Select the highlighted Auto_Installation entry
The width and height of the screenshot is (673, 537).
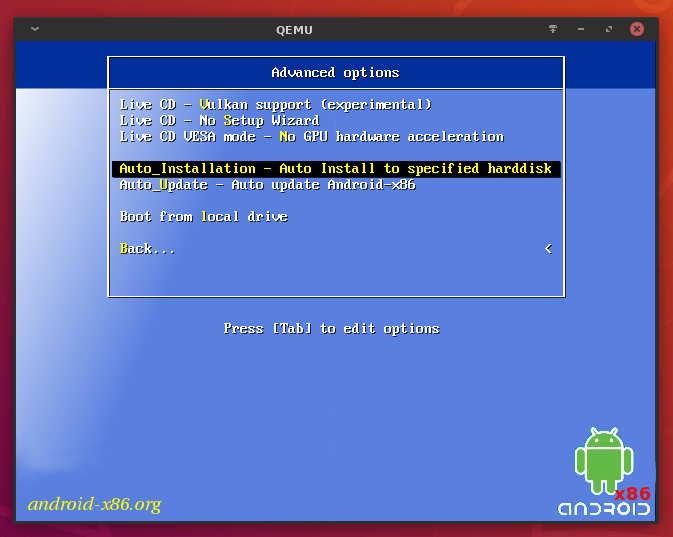click(335, 169)
